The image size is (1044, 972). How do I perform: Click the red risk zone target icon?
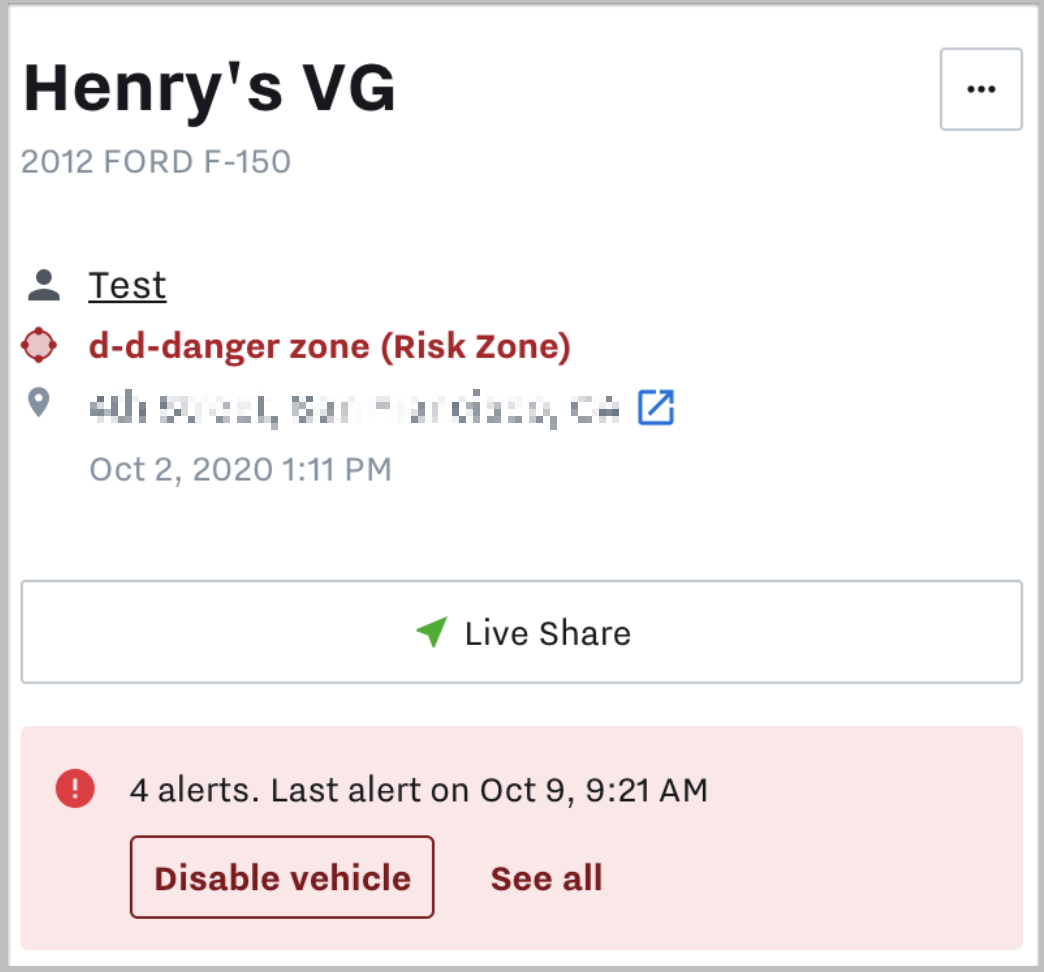[39, 346]
